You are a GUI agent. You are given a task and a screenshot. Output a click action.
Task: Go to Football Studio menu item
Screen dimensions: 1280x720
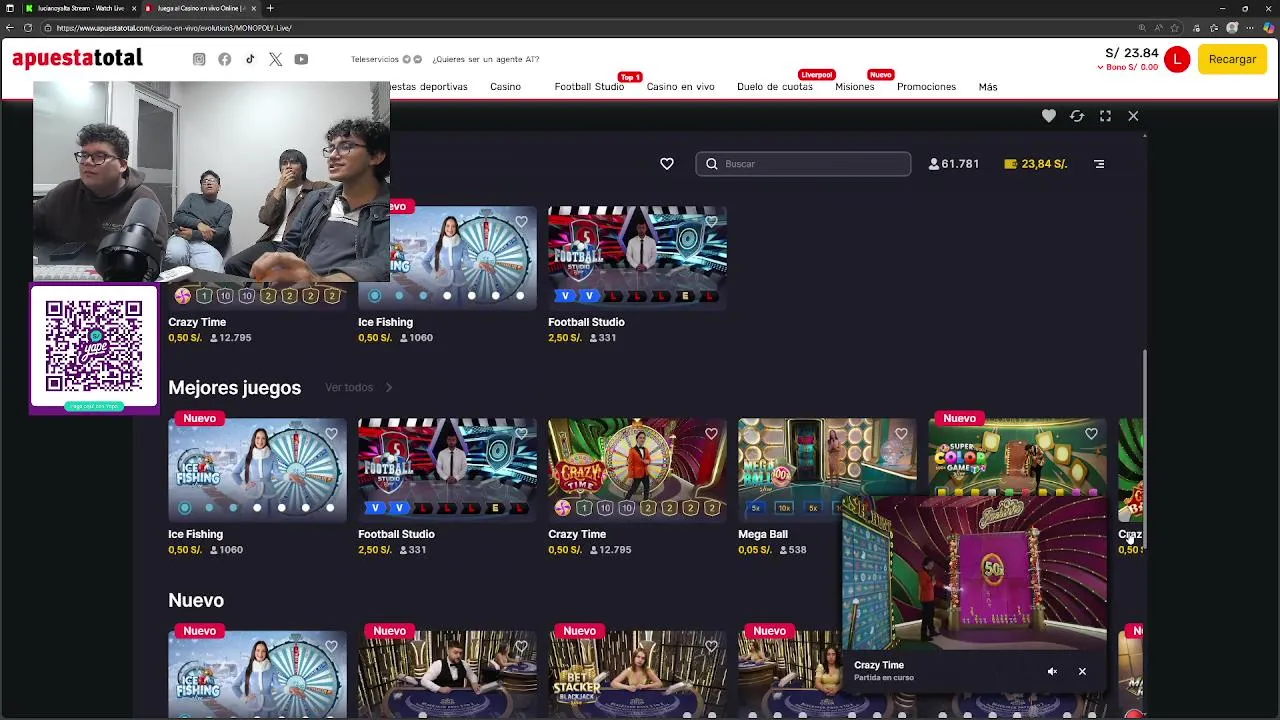(589, 87)
